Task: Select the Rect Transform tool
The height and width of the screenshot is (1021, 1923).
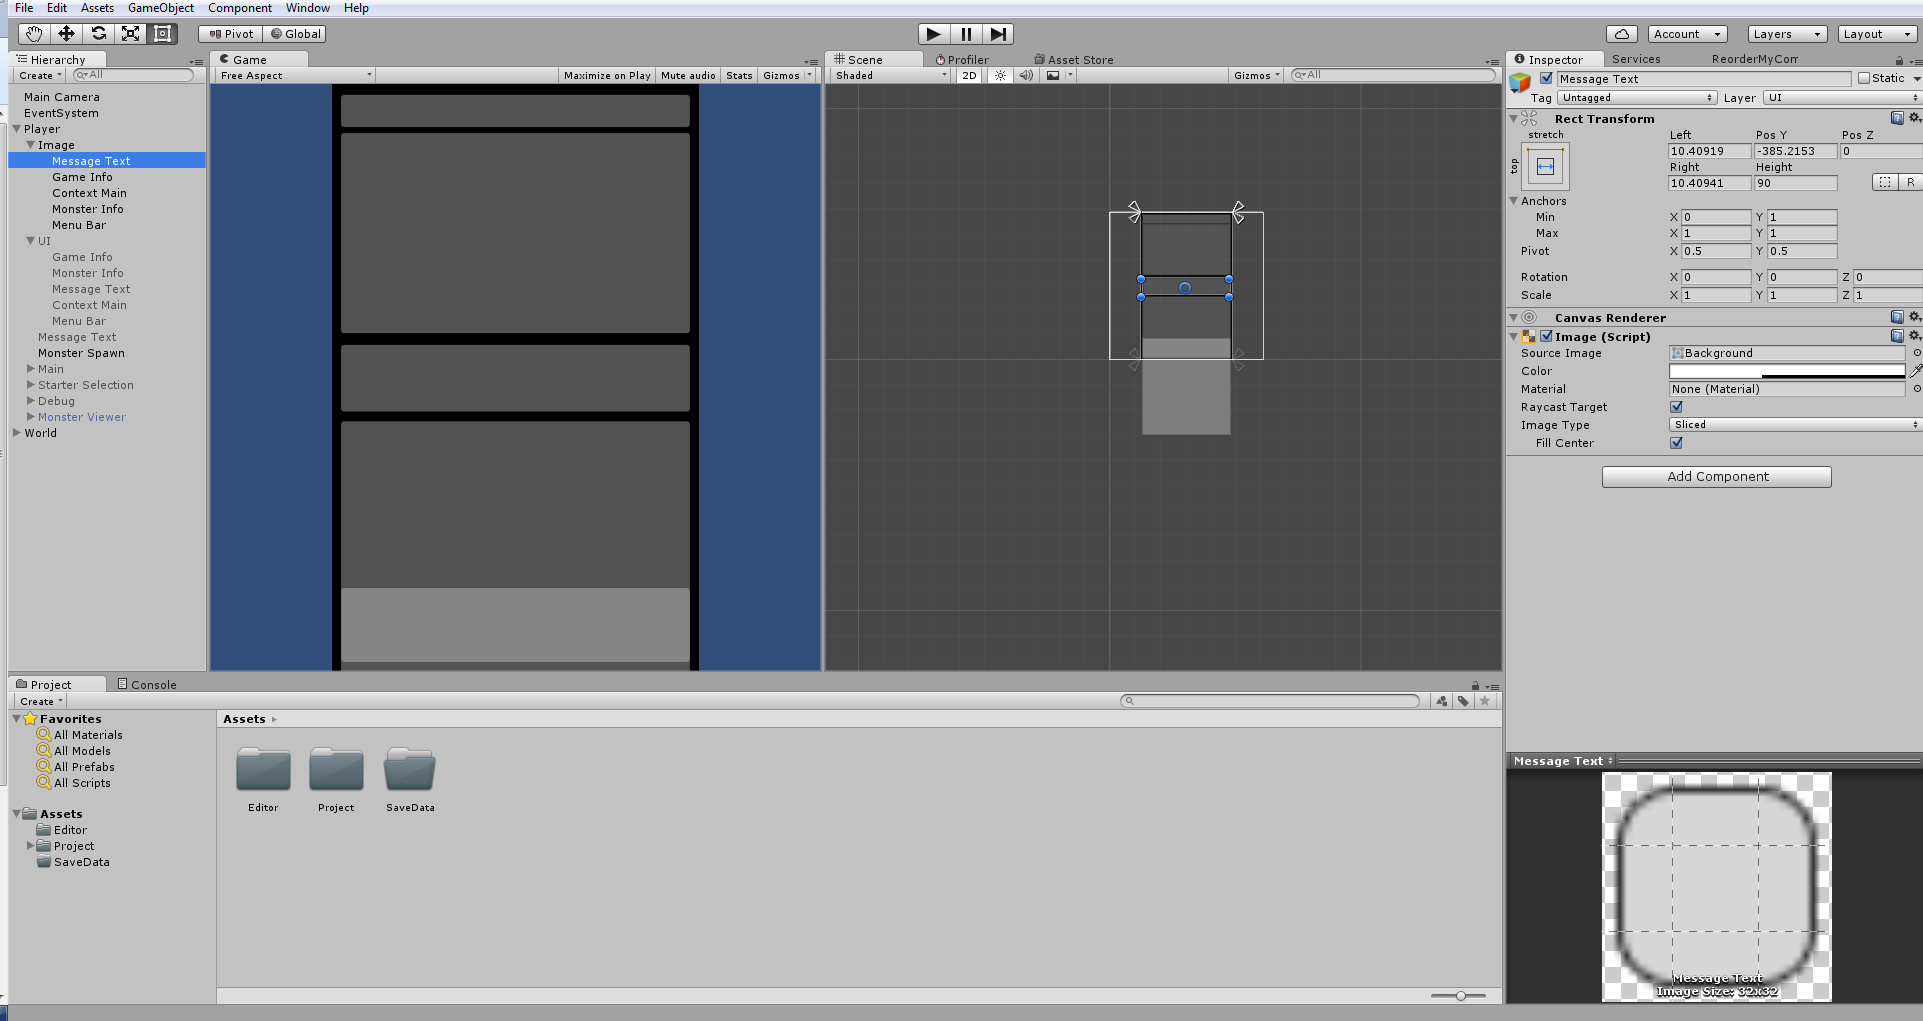Action: (x=162, y=34)
